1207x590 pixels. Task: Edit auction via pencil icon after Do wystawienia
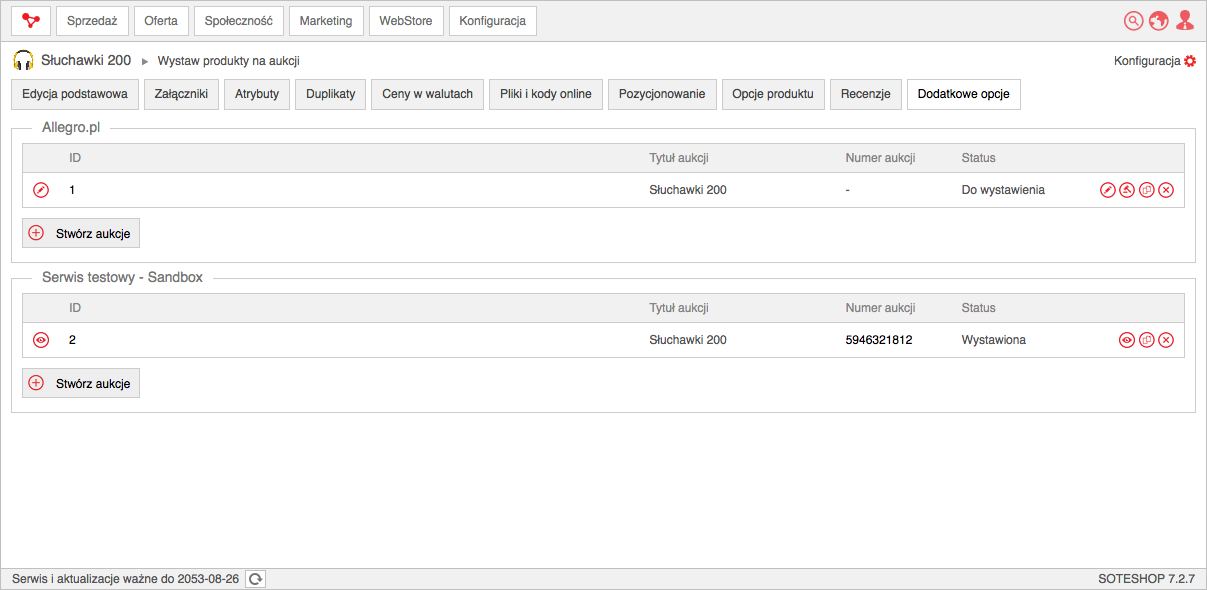point(1108,190)
